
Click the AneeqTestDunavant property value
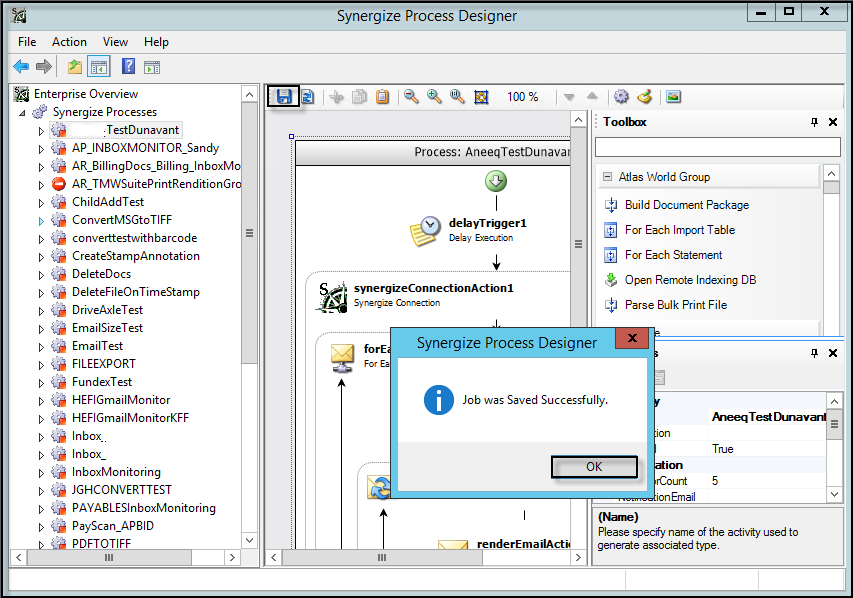pyautogui.click(x=768, y=417)
